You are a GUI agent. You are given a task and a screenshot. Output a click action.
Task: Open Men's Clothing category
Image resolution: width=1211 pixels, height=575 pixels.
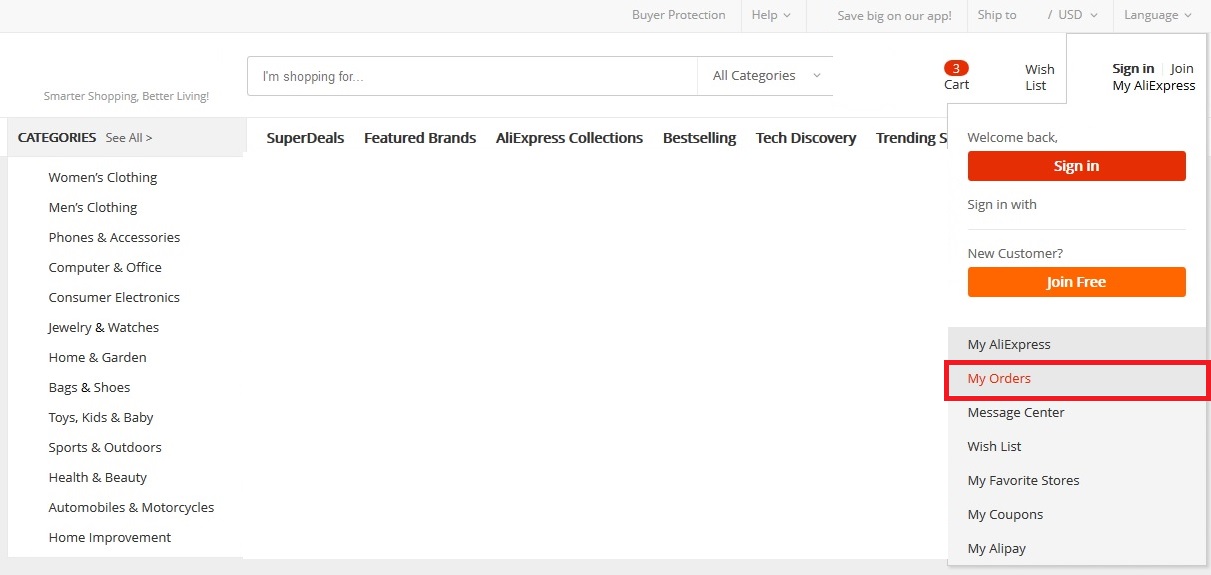pyautogui.click(x=93, y=207)
